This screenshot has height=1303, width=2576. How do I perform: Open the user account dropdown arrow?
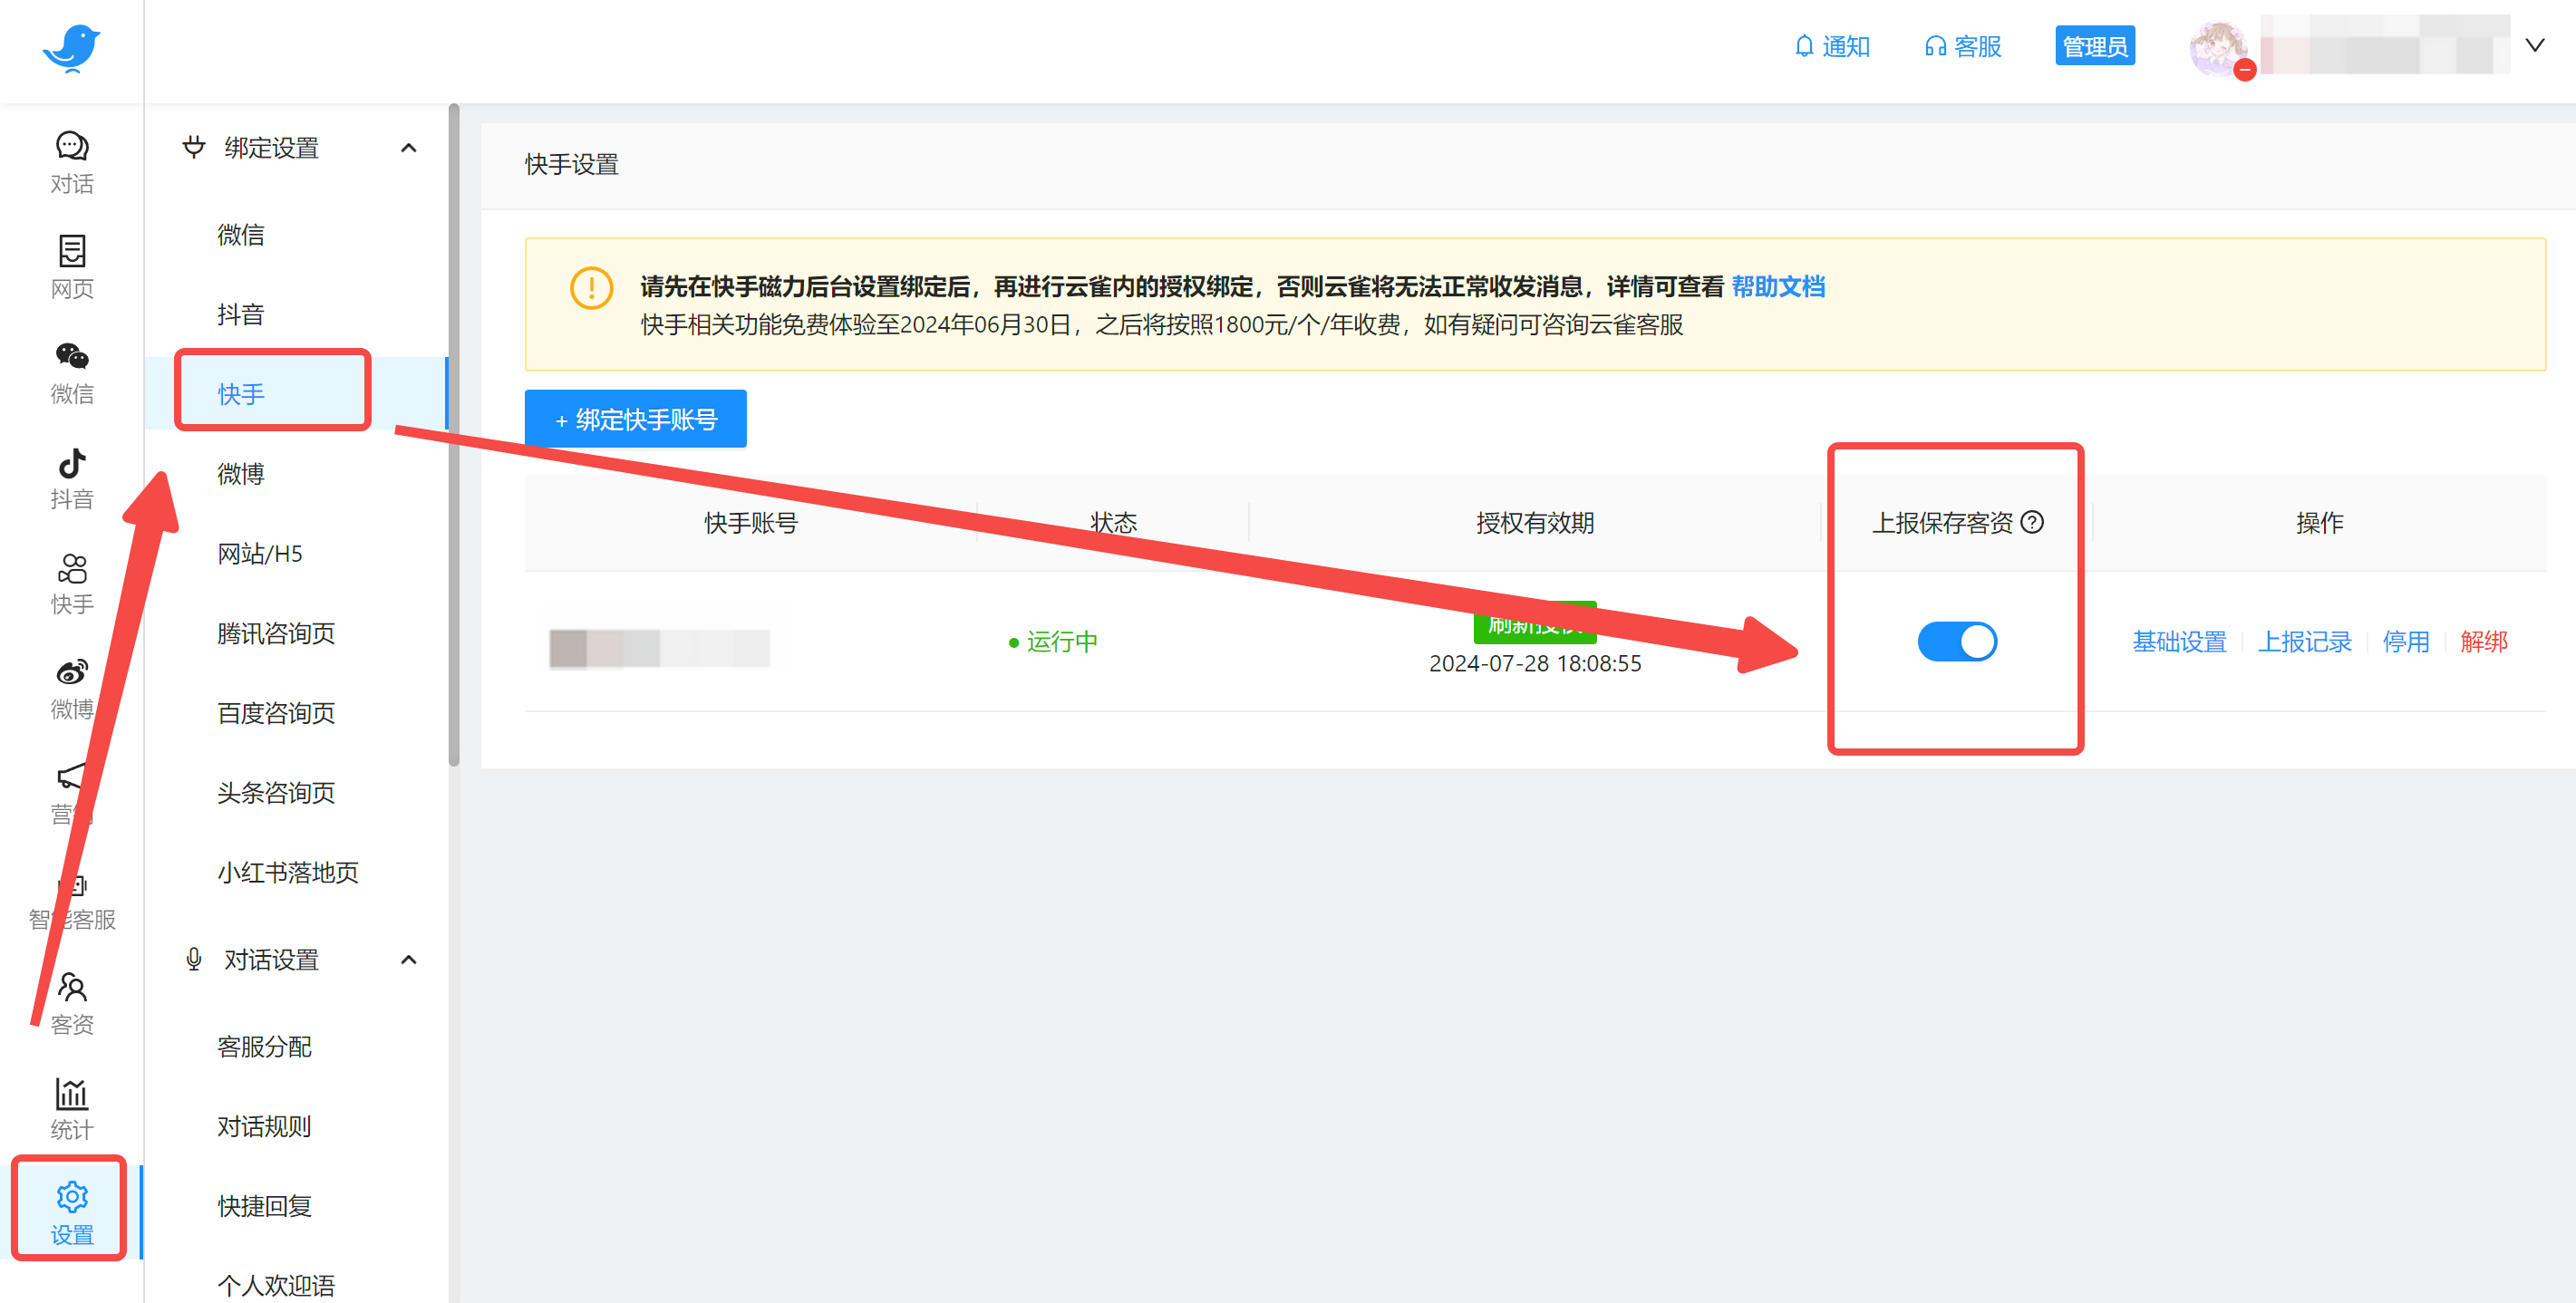[x=2534, y=46]
